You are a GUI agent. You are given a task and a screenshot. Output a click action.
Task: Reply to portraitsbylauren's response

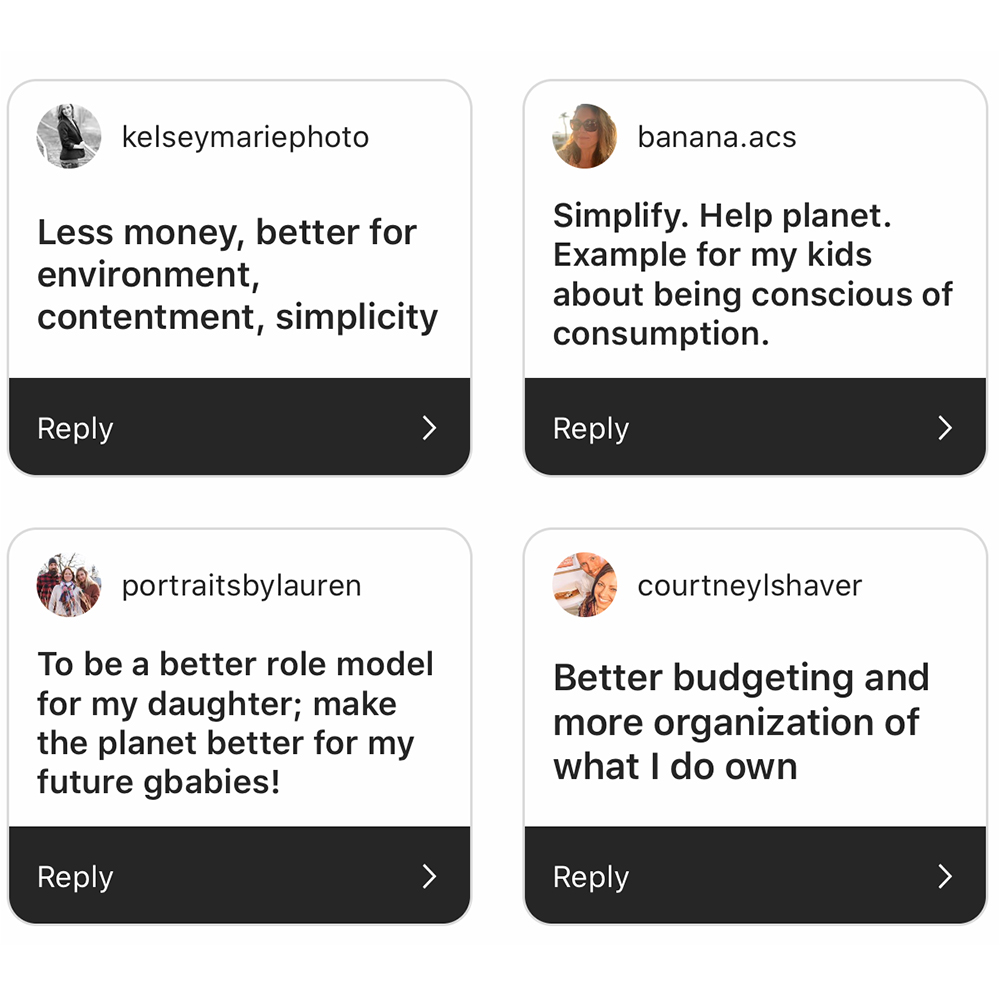(240, 875)
